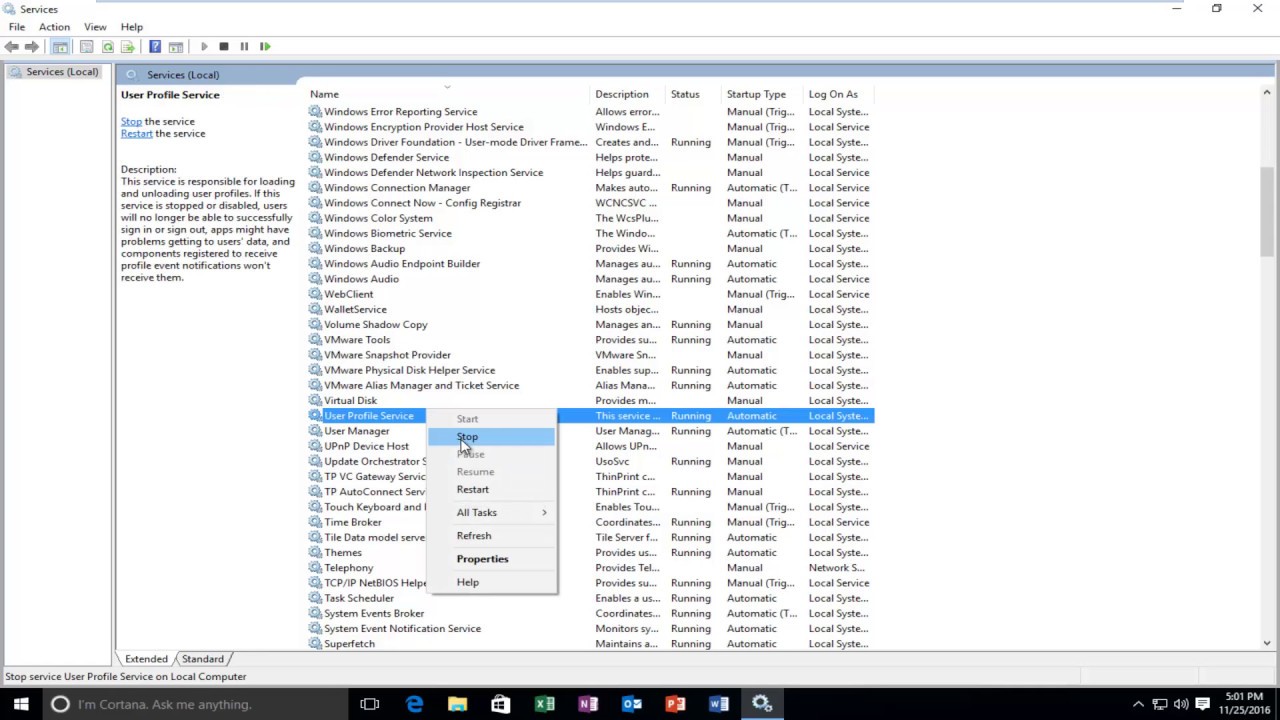Viewport: 1280px width, 720px height.
Task: Click the Stop the service link
Action: pyautogui.click(x=131, y=122)
